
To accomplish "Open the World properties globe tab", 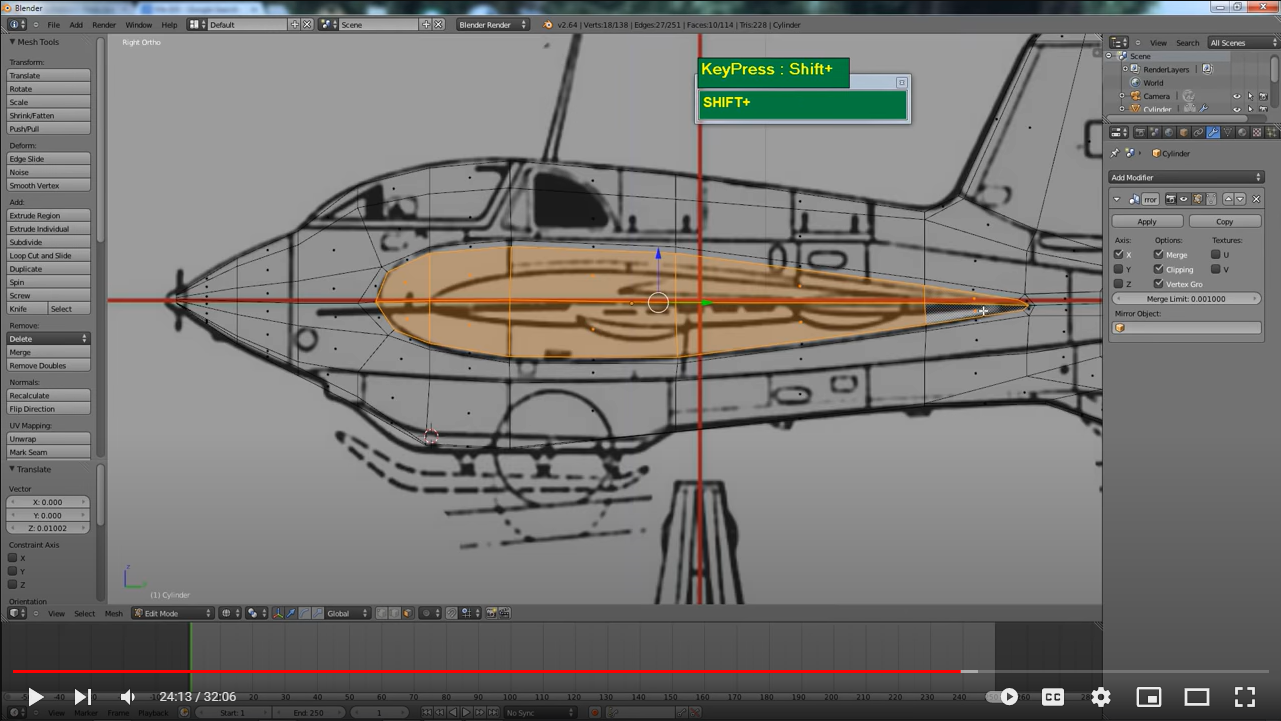I will pos(1169,132).
